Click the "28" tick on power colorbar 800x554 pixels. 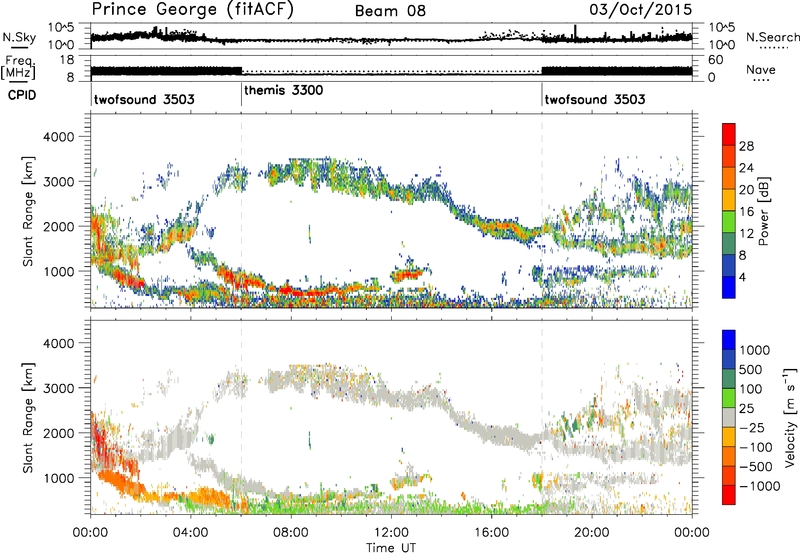[746, 146]
